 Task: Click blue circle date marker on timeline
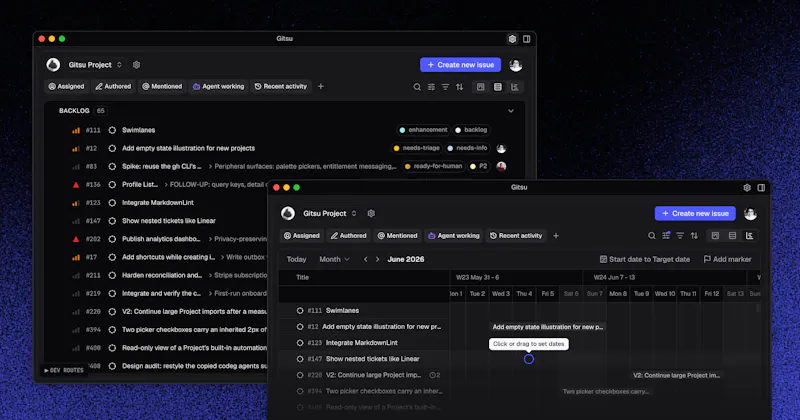coord(529,359)
